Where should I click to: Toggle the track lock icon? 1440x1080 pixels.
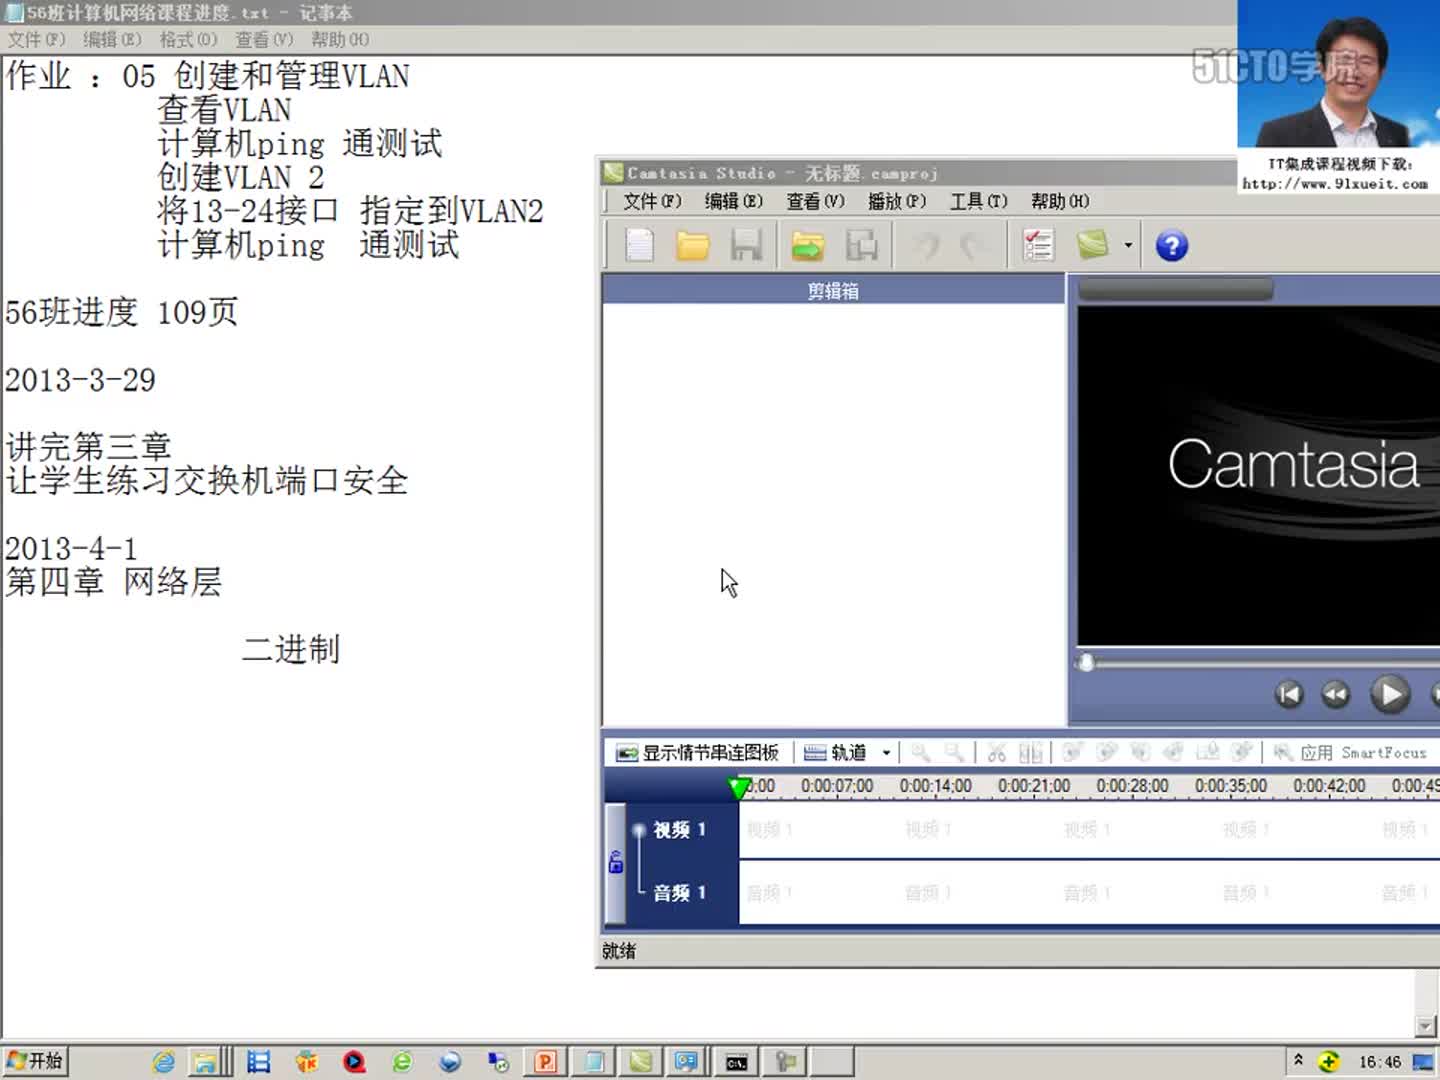coord(616,861)
